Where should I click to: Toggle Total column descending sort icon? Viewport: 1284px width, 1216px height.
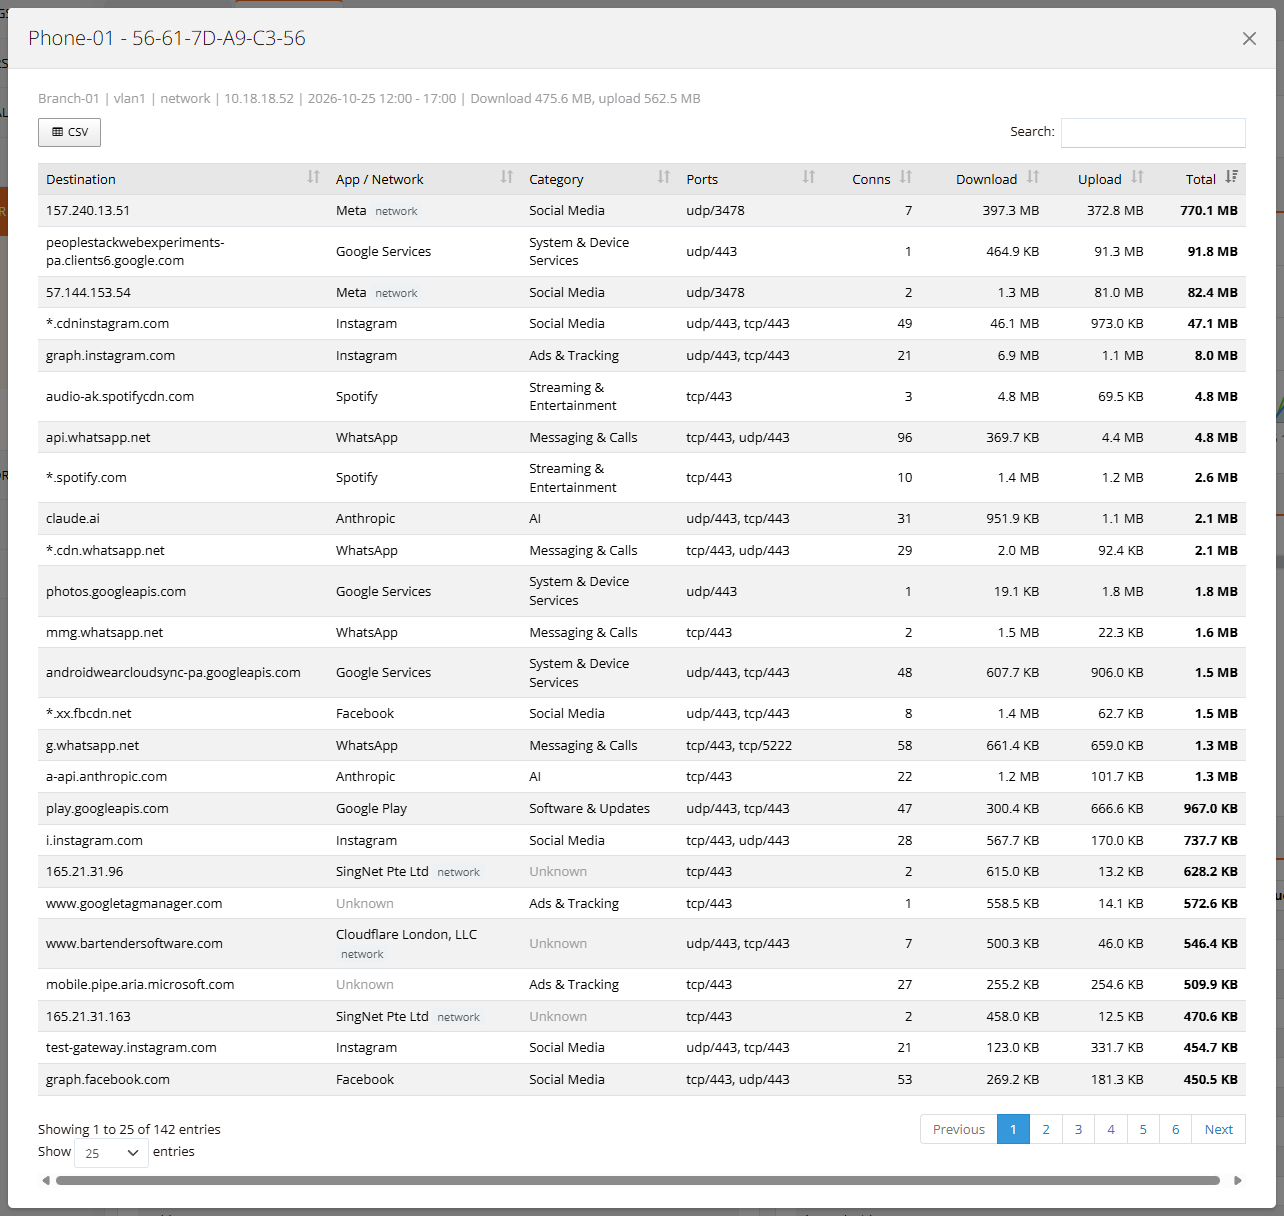click(1231, 177)
